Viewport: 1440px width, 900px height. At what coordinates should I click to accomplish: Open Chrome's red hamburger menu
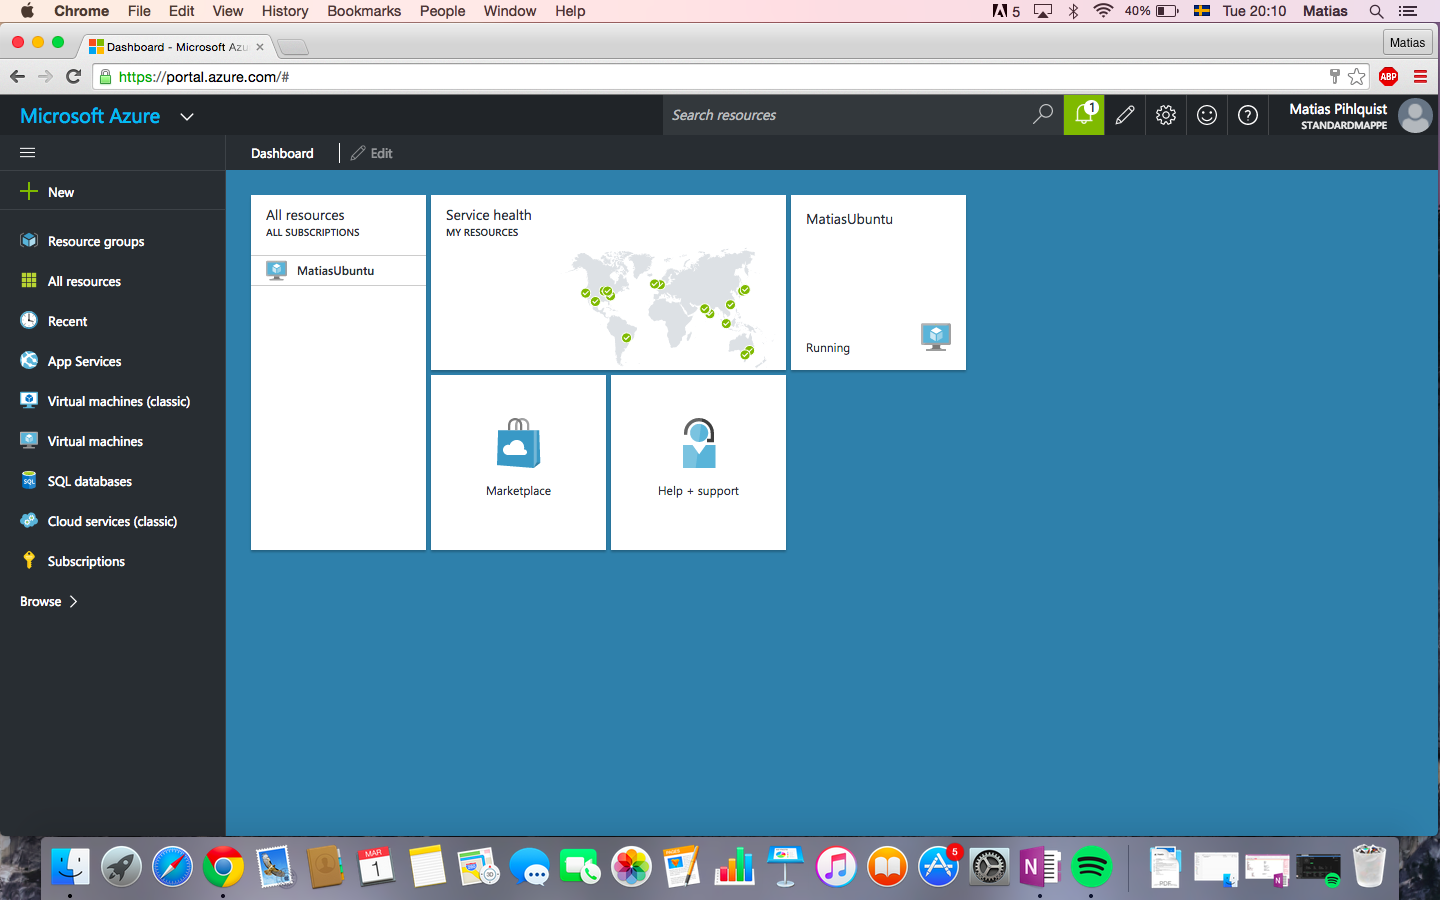pos(1420,77)
